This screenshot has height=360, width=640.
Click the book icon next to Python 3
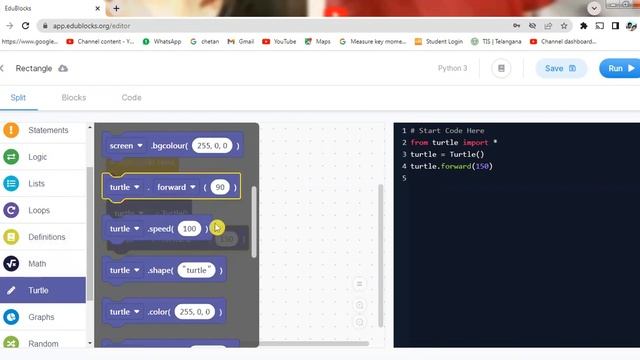click(x=501, y=68)
